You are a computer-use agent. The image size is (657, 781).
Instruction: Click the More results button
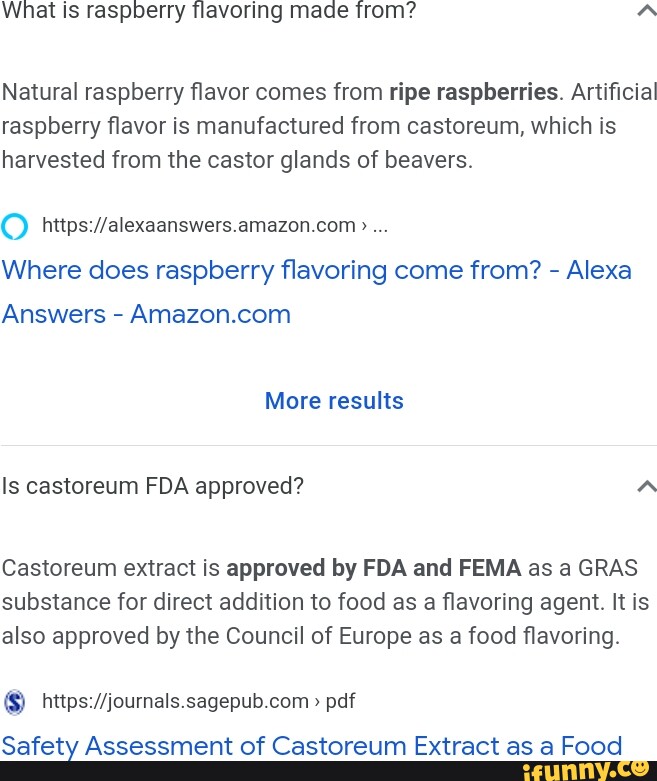point(334,400)
